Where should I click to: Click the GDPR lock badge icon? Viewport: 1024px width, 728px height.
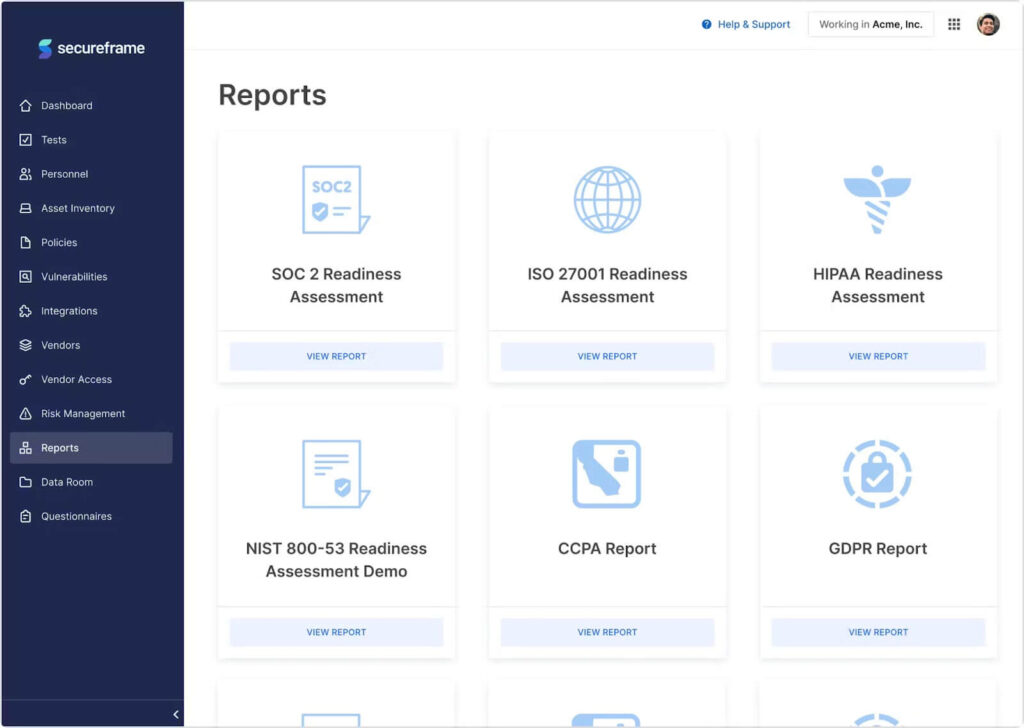click(x=877, y=474)
